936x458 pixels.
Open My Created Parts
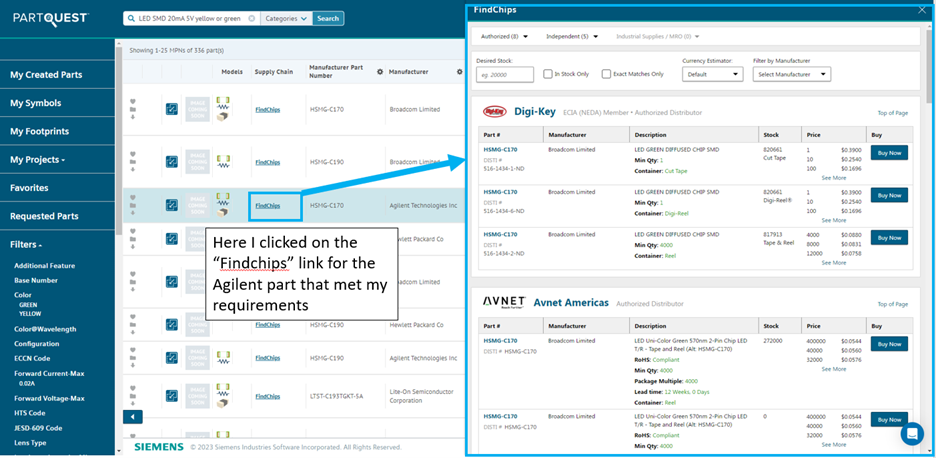(46, 75)
